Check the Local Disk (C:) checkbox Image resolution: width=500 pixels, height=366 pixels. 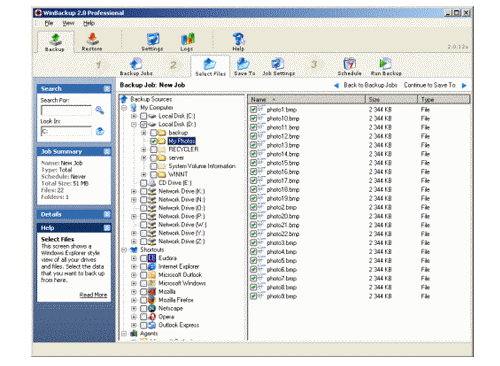[143, 116]
